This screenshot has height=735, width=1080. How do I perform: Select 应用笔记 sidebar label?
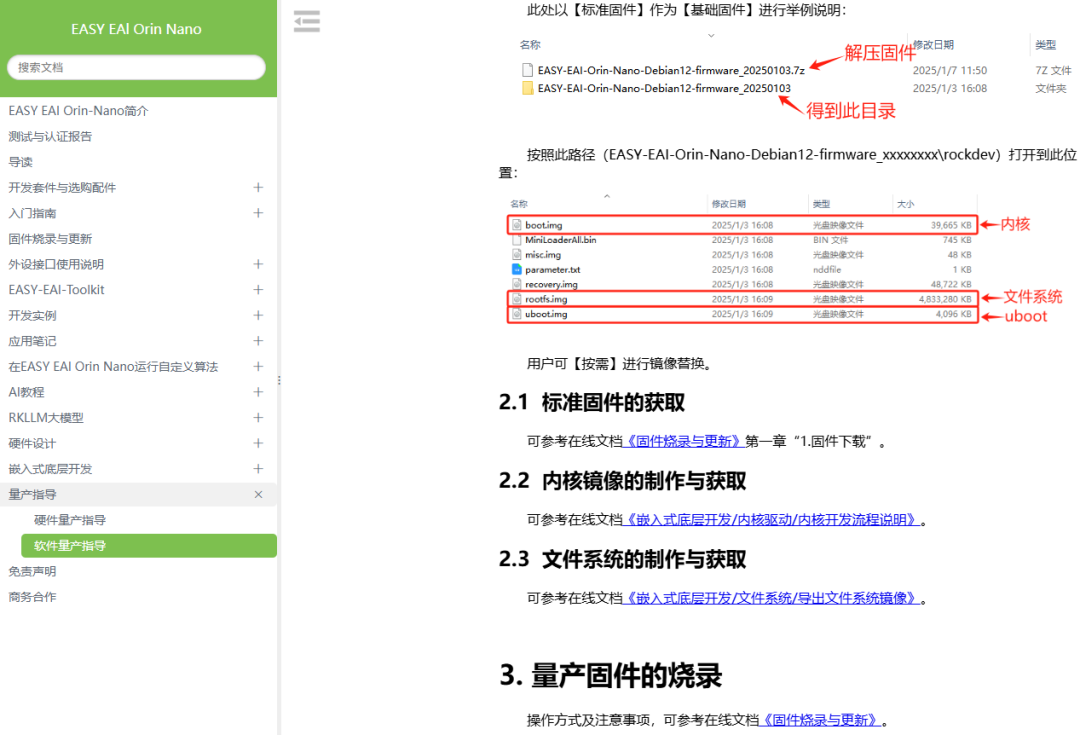32,341
